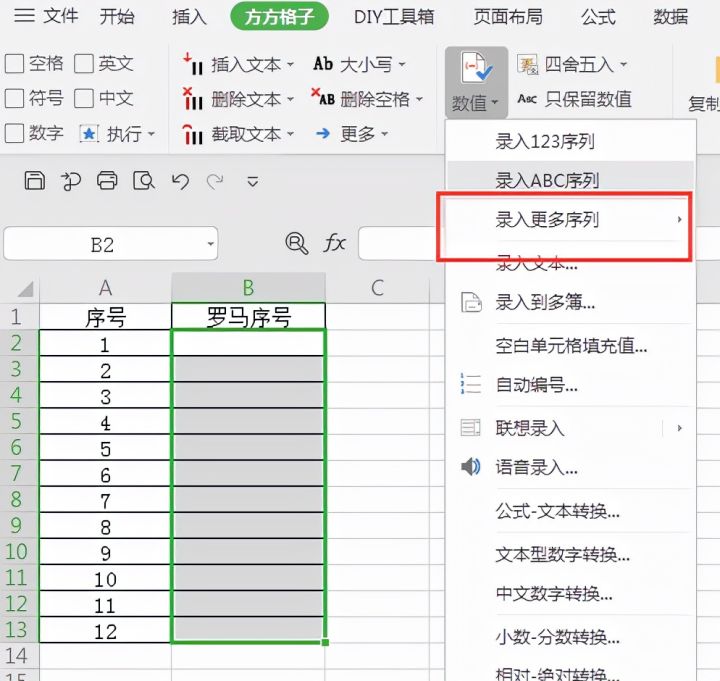Click the blue arrow 更多 icon
The image size is (720, 681).
(323, 134)
